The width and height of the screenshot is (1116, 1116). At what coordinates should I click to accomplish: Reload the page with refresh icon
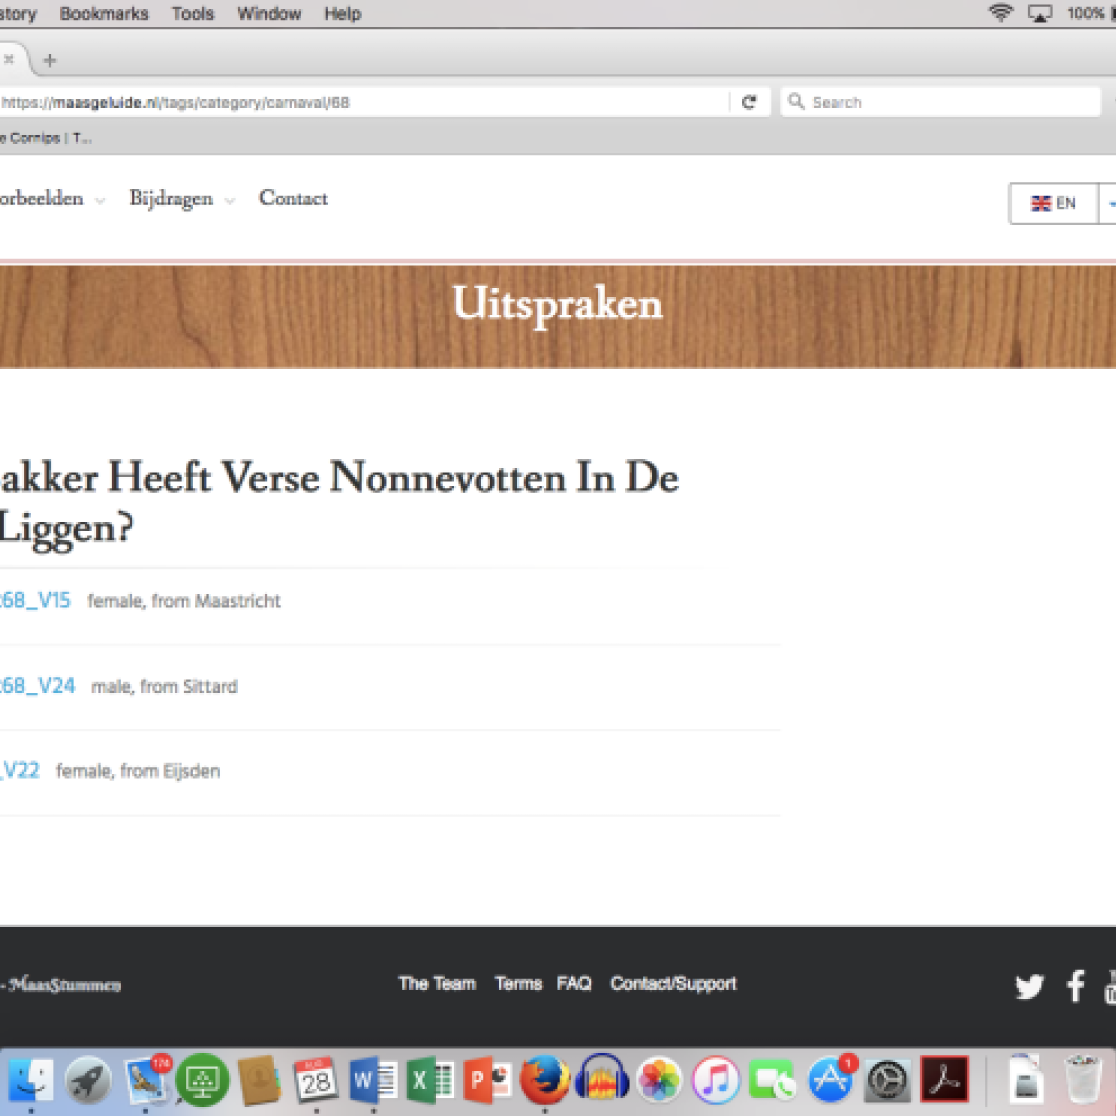[749, 102]
